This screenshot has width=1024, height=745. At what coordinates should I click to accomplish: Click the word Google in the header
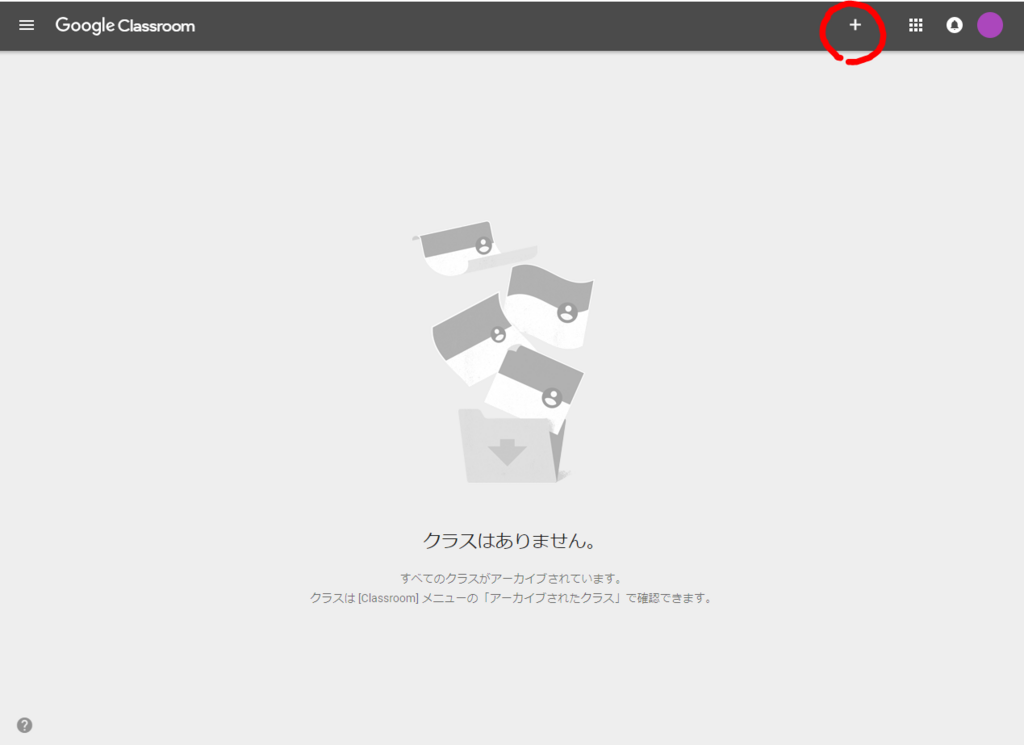pos(85,25)
